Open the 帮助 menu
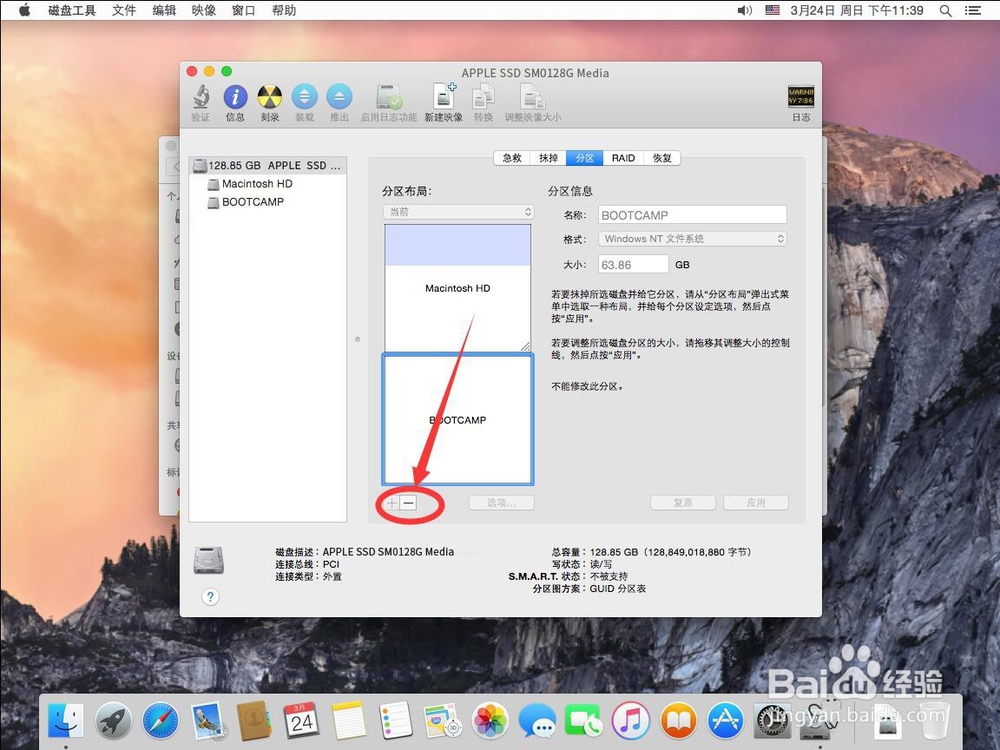The image size is (1000, 750). (x=284, y=10)
